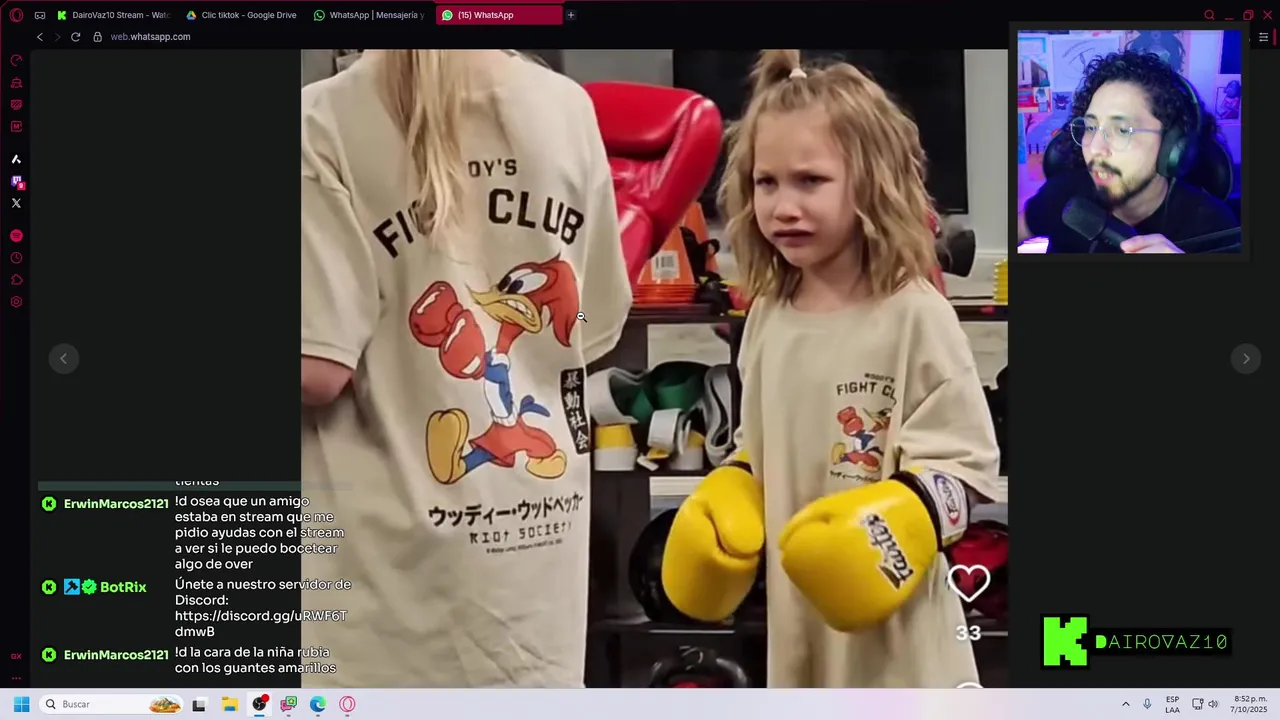Show previous media with left arrow
Screen dimensions: 1280x720
tap(63, 358)
